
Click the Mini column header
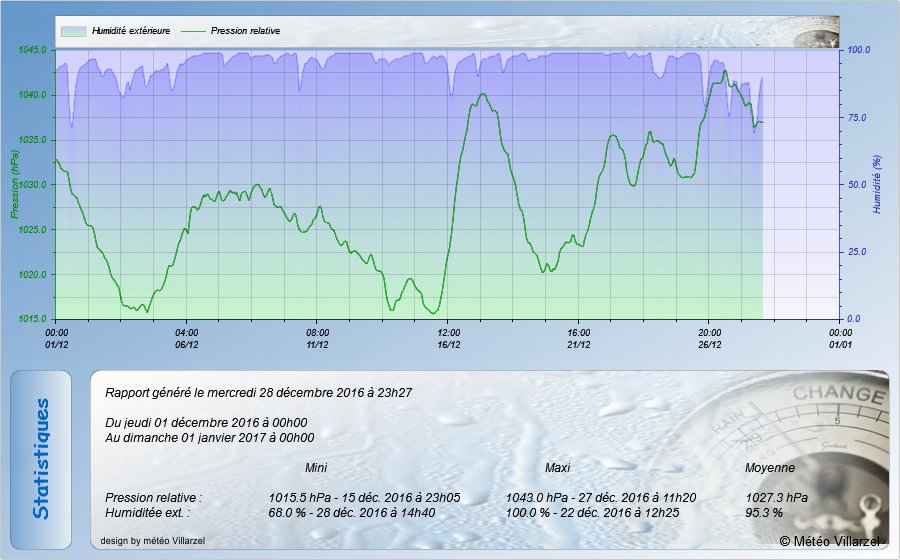coord(316,467)
